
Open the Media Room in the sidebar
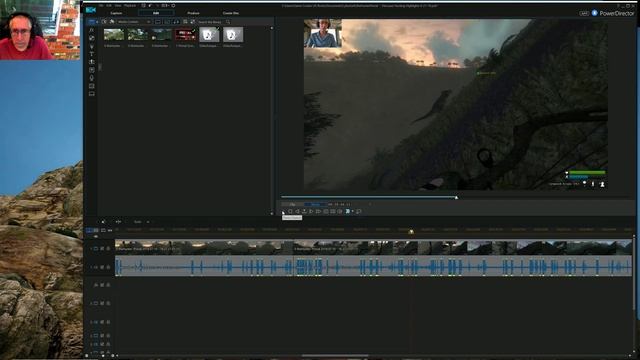(x=91, y=22)
